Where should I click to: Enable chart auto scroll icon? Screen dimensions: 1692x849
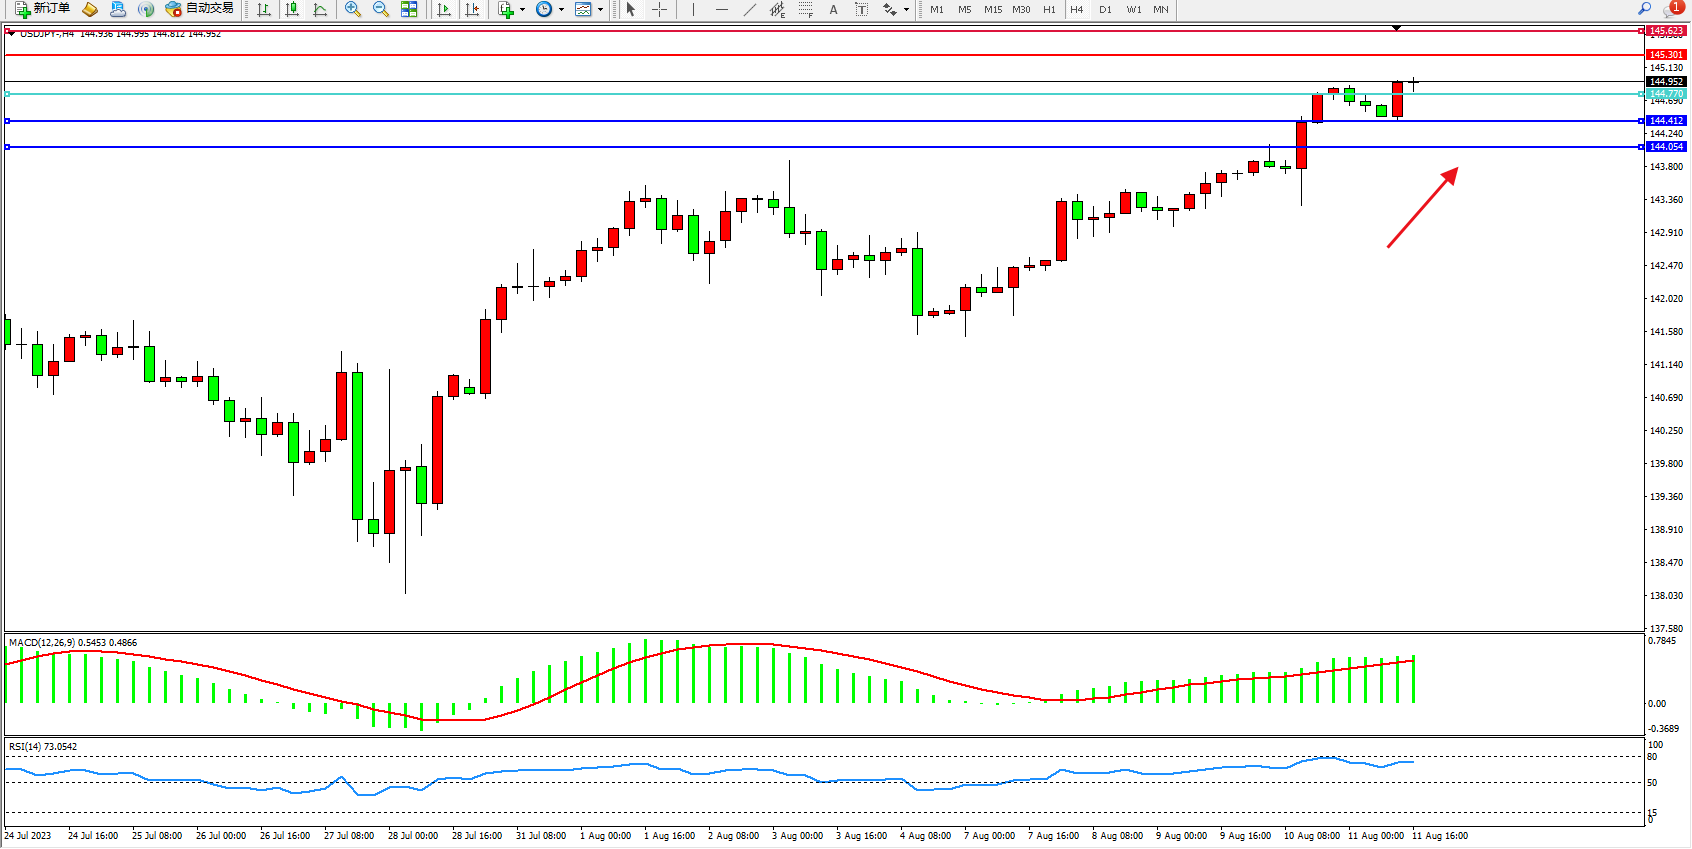click(x=444, y=9)
